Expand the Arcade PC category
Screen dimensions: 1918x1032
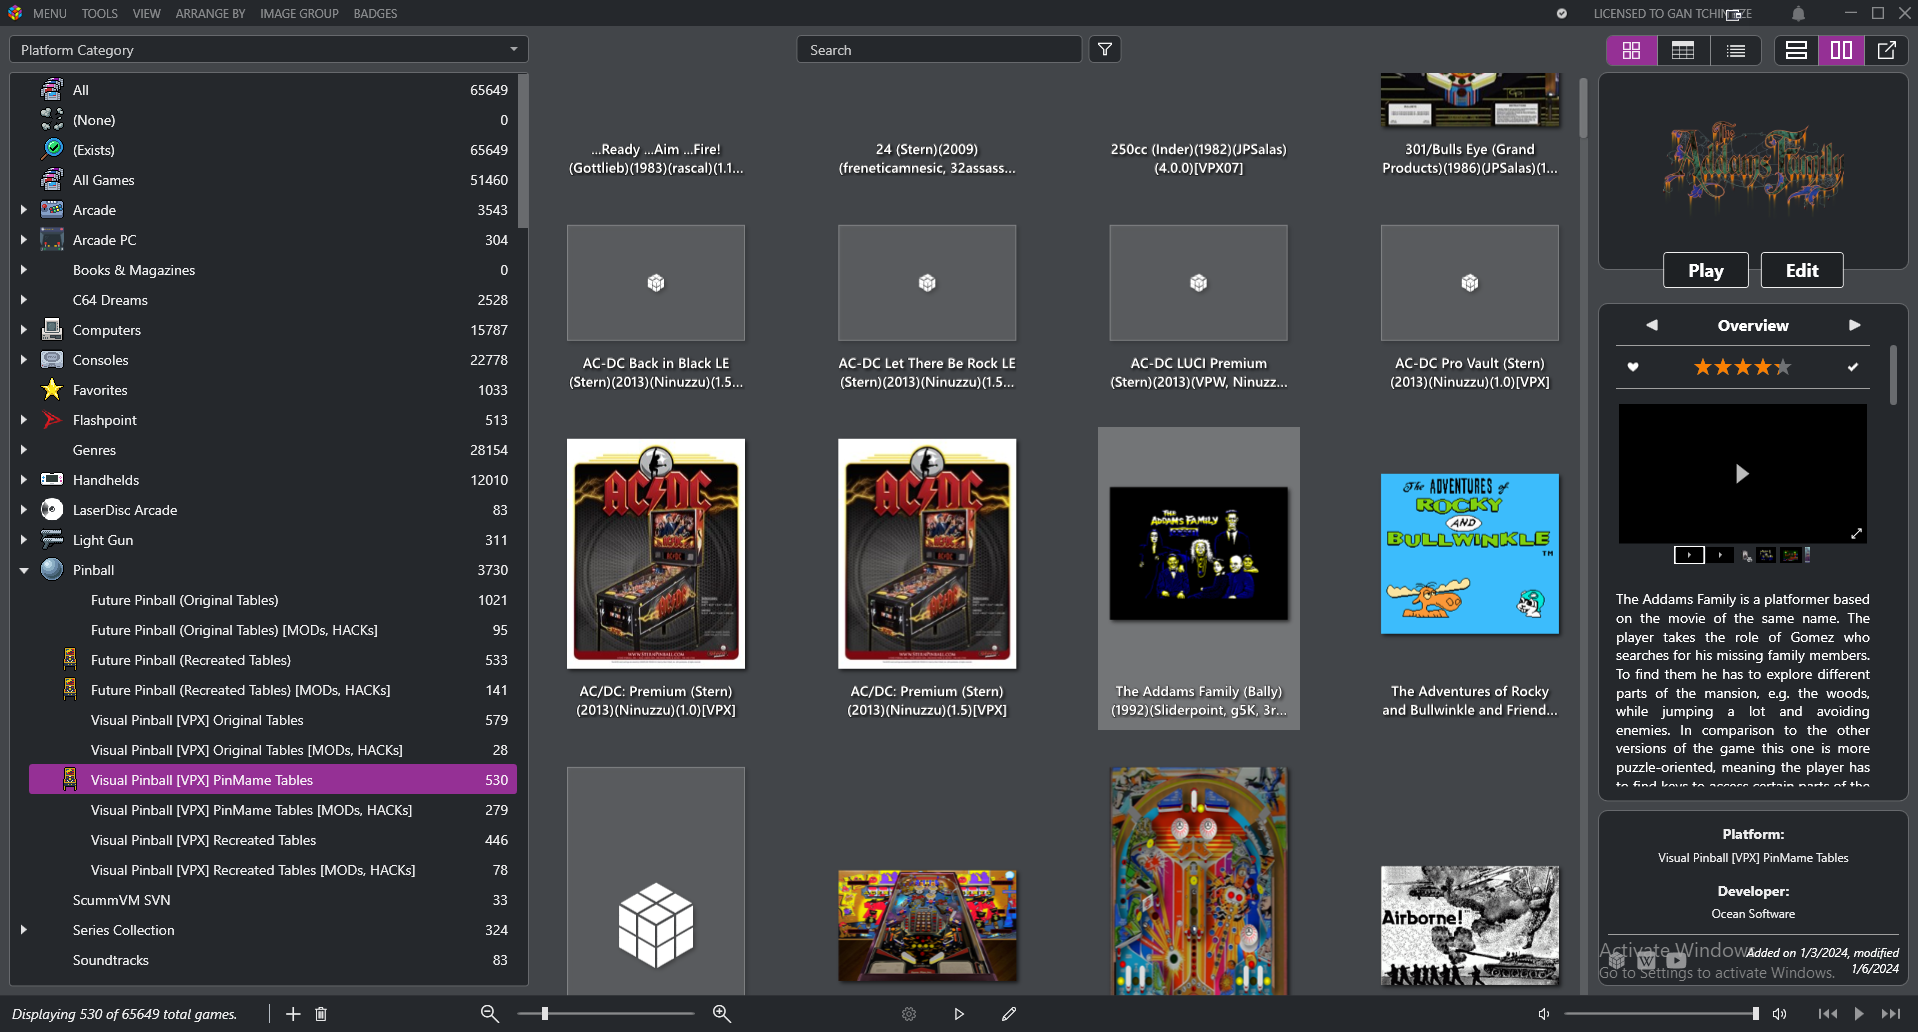pos(23,240)
